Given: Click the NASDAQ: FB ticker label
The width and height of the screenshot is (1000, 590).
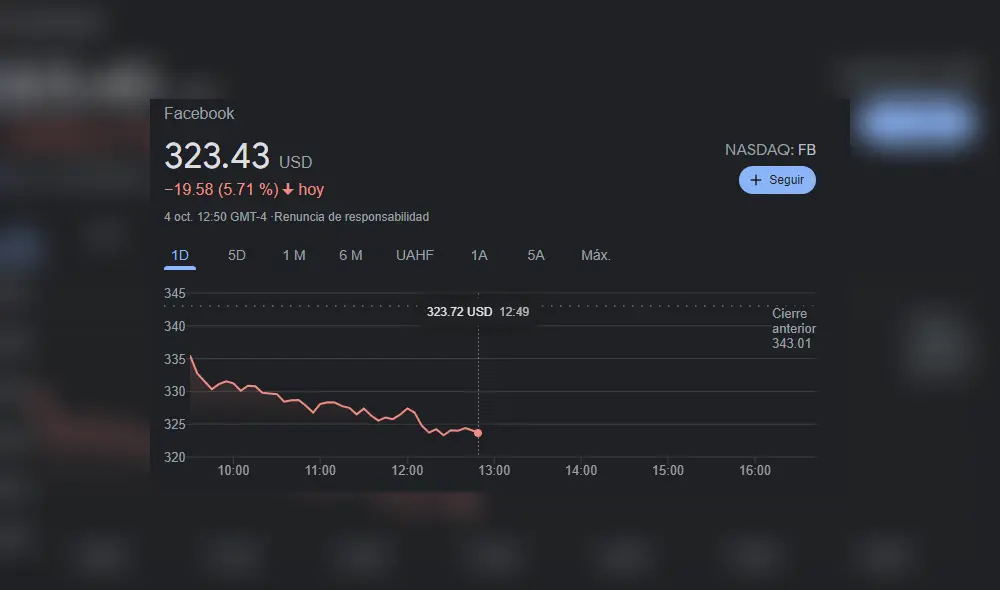Looking at the screenshot, I should coord(770,150).
